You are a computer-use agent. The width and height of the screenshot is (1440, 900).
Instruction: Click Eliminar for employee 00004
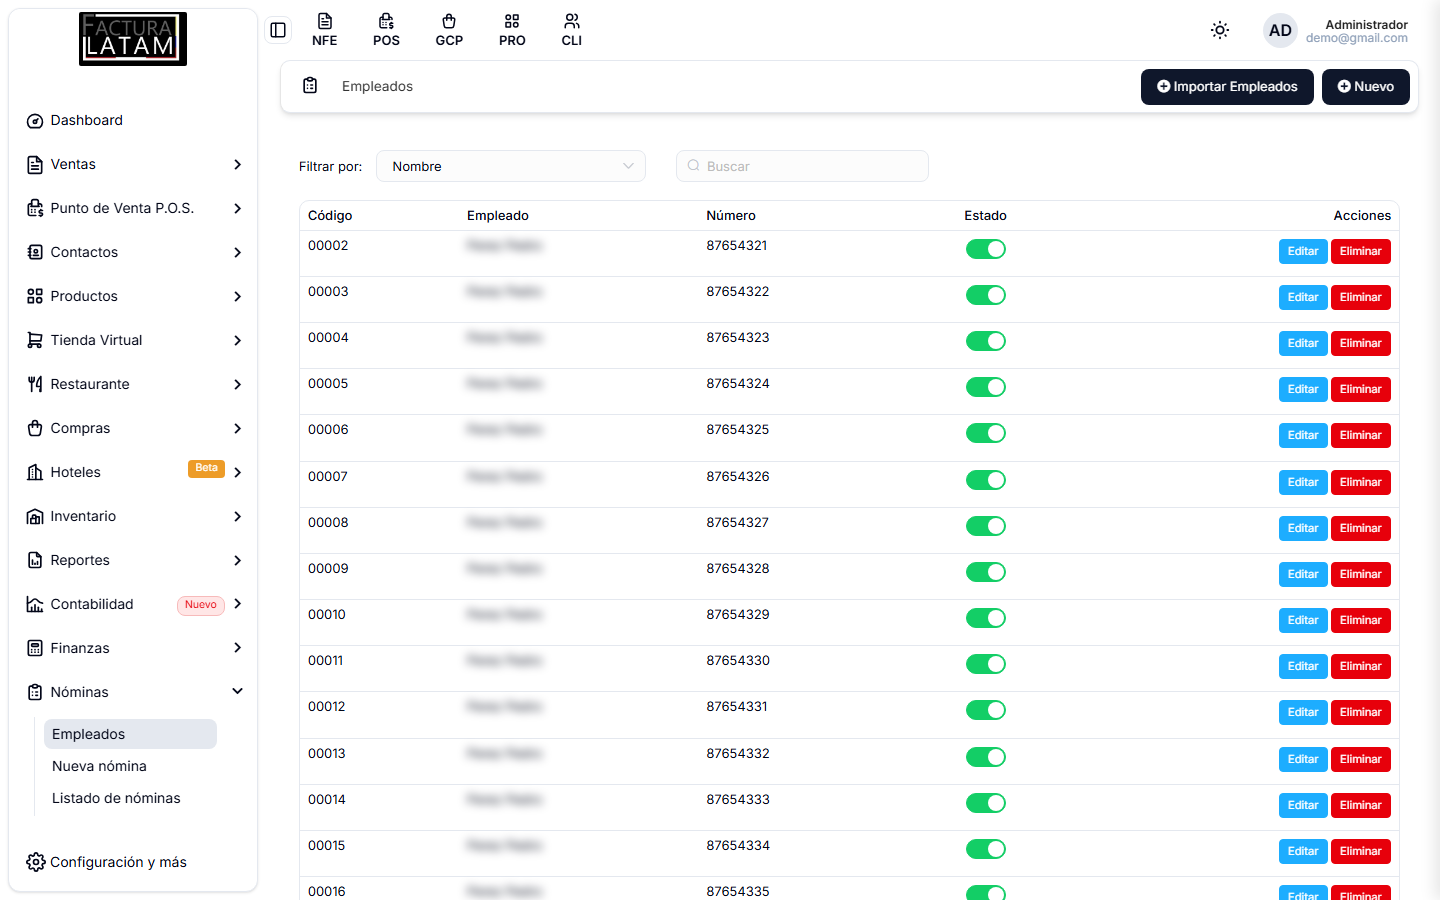pyautogui.click(x=1360, y=343)
